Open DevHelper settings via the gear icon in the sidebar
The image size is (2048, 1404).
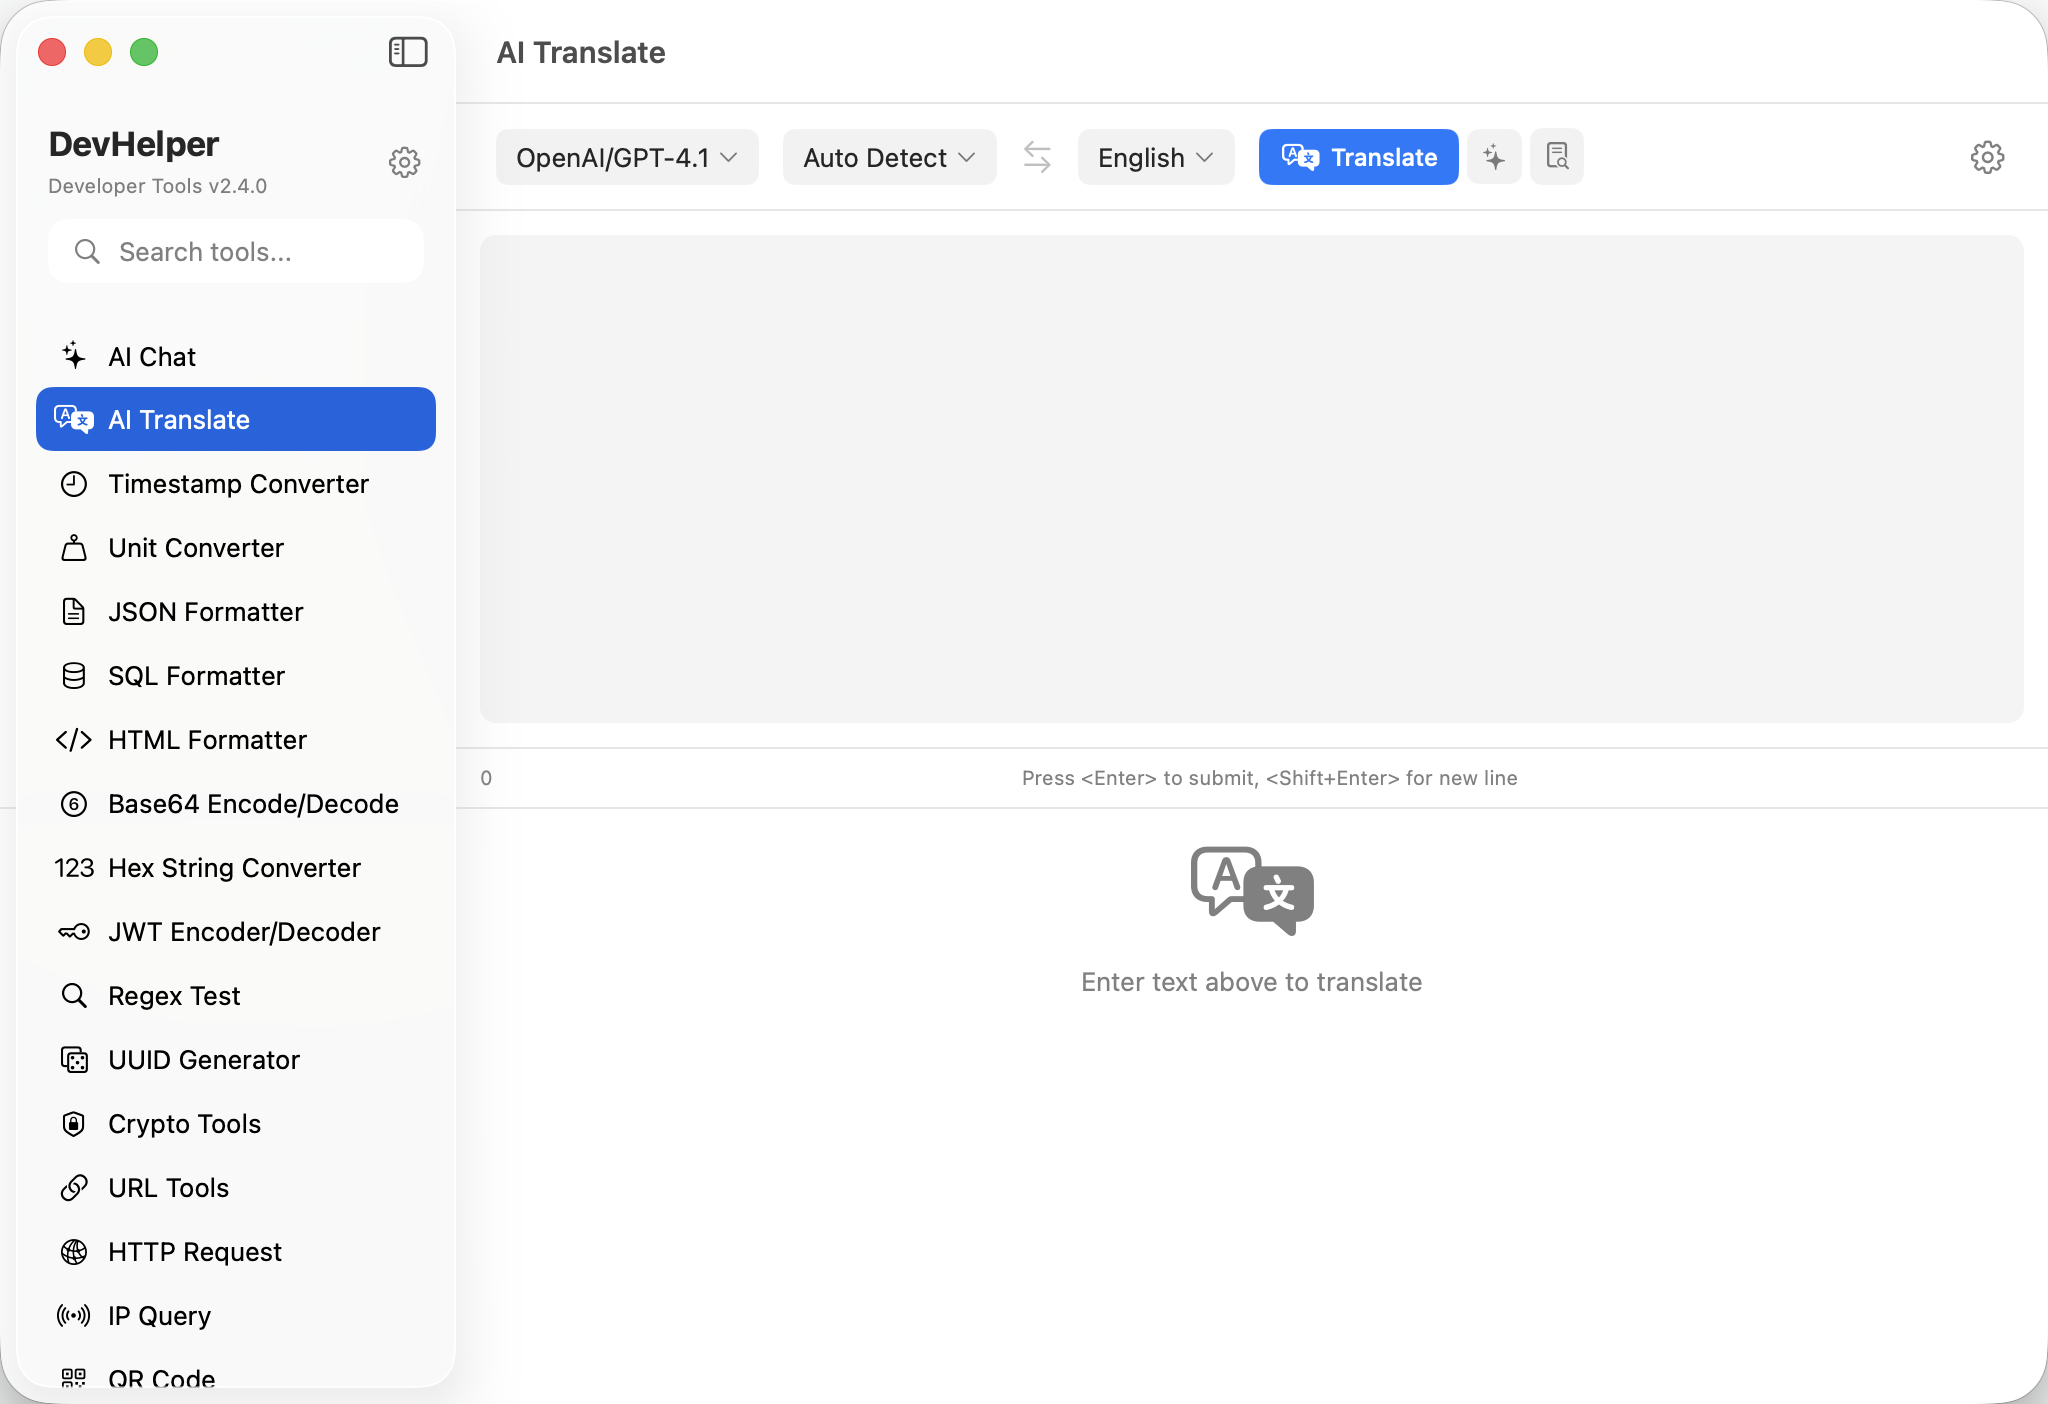click(404, 162)
